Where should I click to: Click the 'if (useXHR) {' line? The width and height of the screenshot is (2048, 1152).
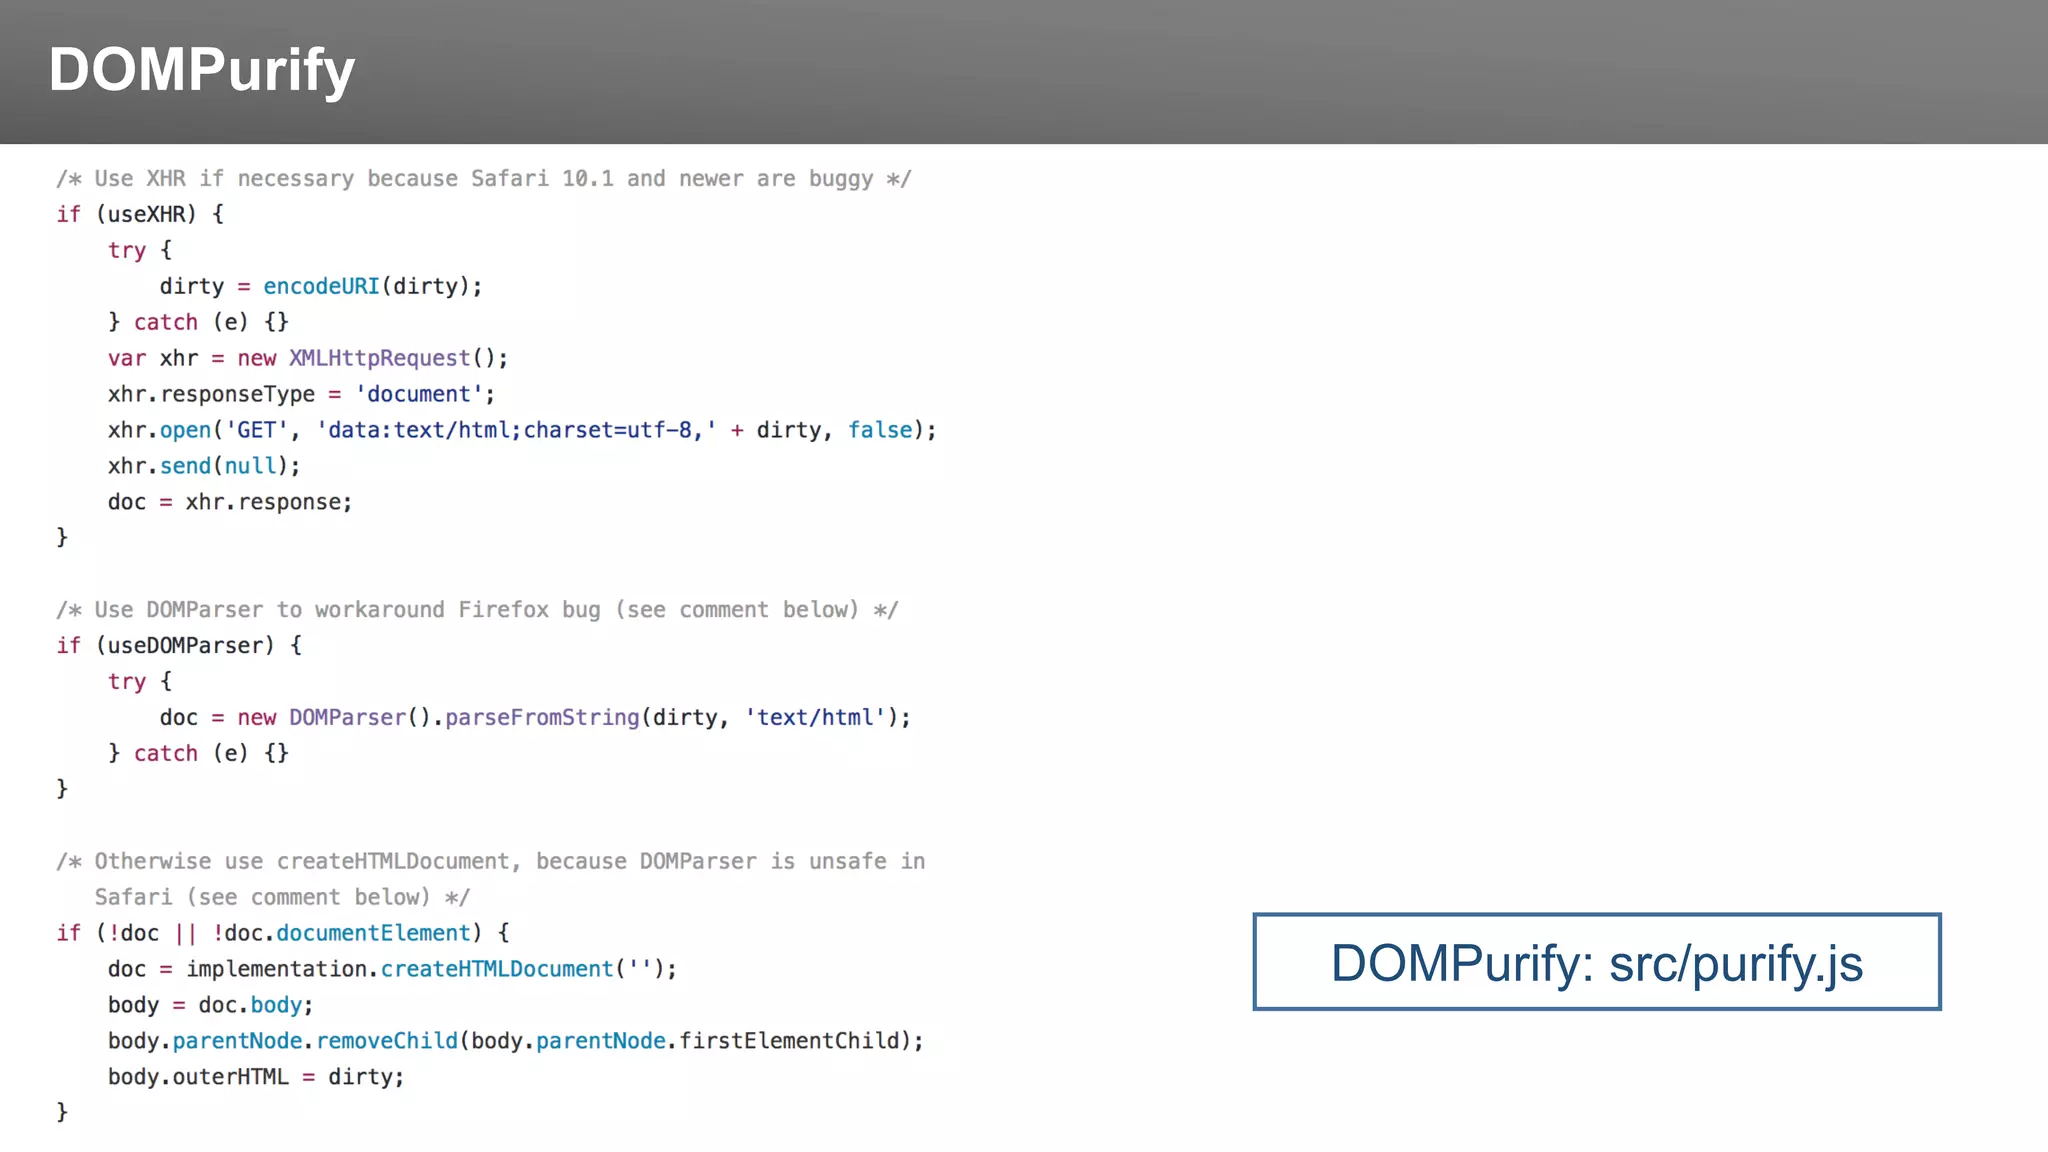(x=140, y=214)
